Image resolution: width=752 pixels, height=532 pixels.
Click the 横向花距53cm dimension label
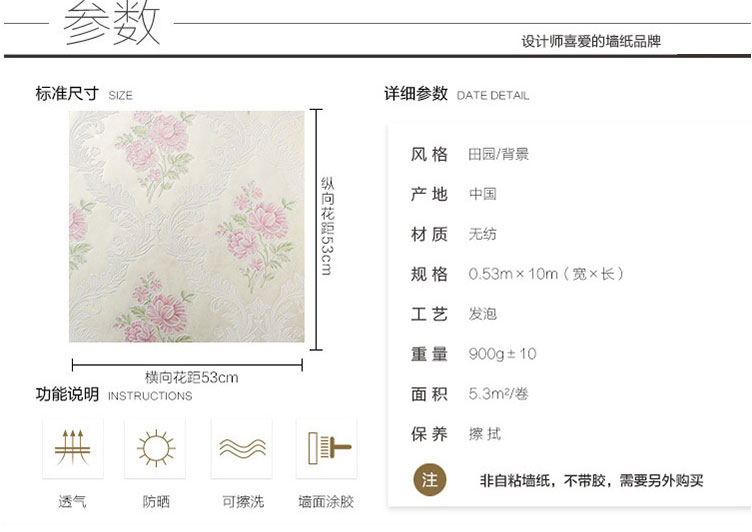pyautogui.click(x=191, y=378)
